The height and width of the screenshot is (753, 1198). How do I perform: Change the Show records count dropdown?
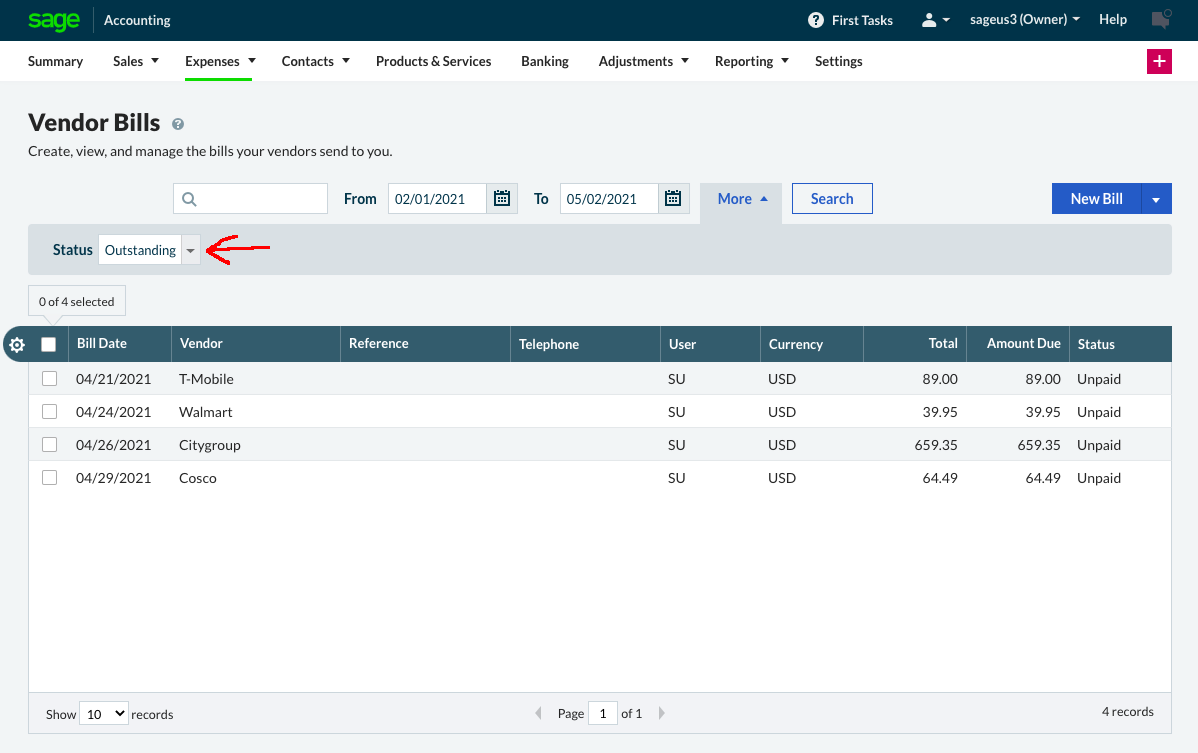pos(103,713)
